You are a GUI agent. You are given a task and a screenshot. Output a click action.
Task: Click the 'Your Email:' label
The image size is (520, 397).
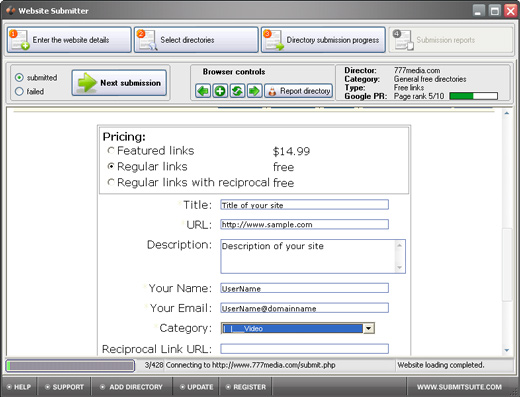[x=181, y=308]
